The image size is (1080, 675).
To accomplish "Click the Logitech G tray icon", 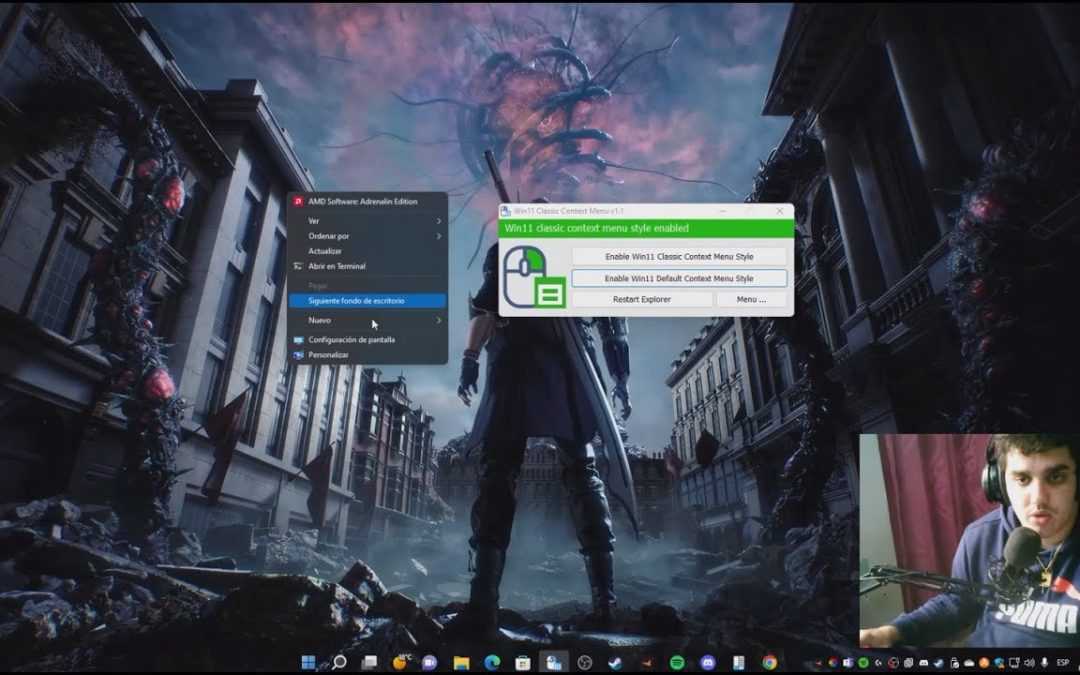I will 878,663.
